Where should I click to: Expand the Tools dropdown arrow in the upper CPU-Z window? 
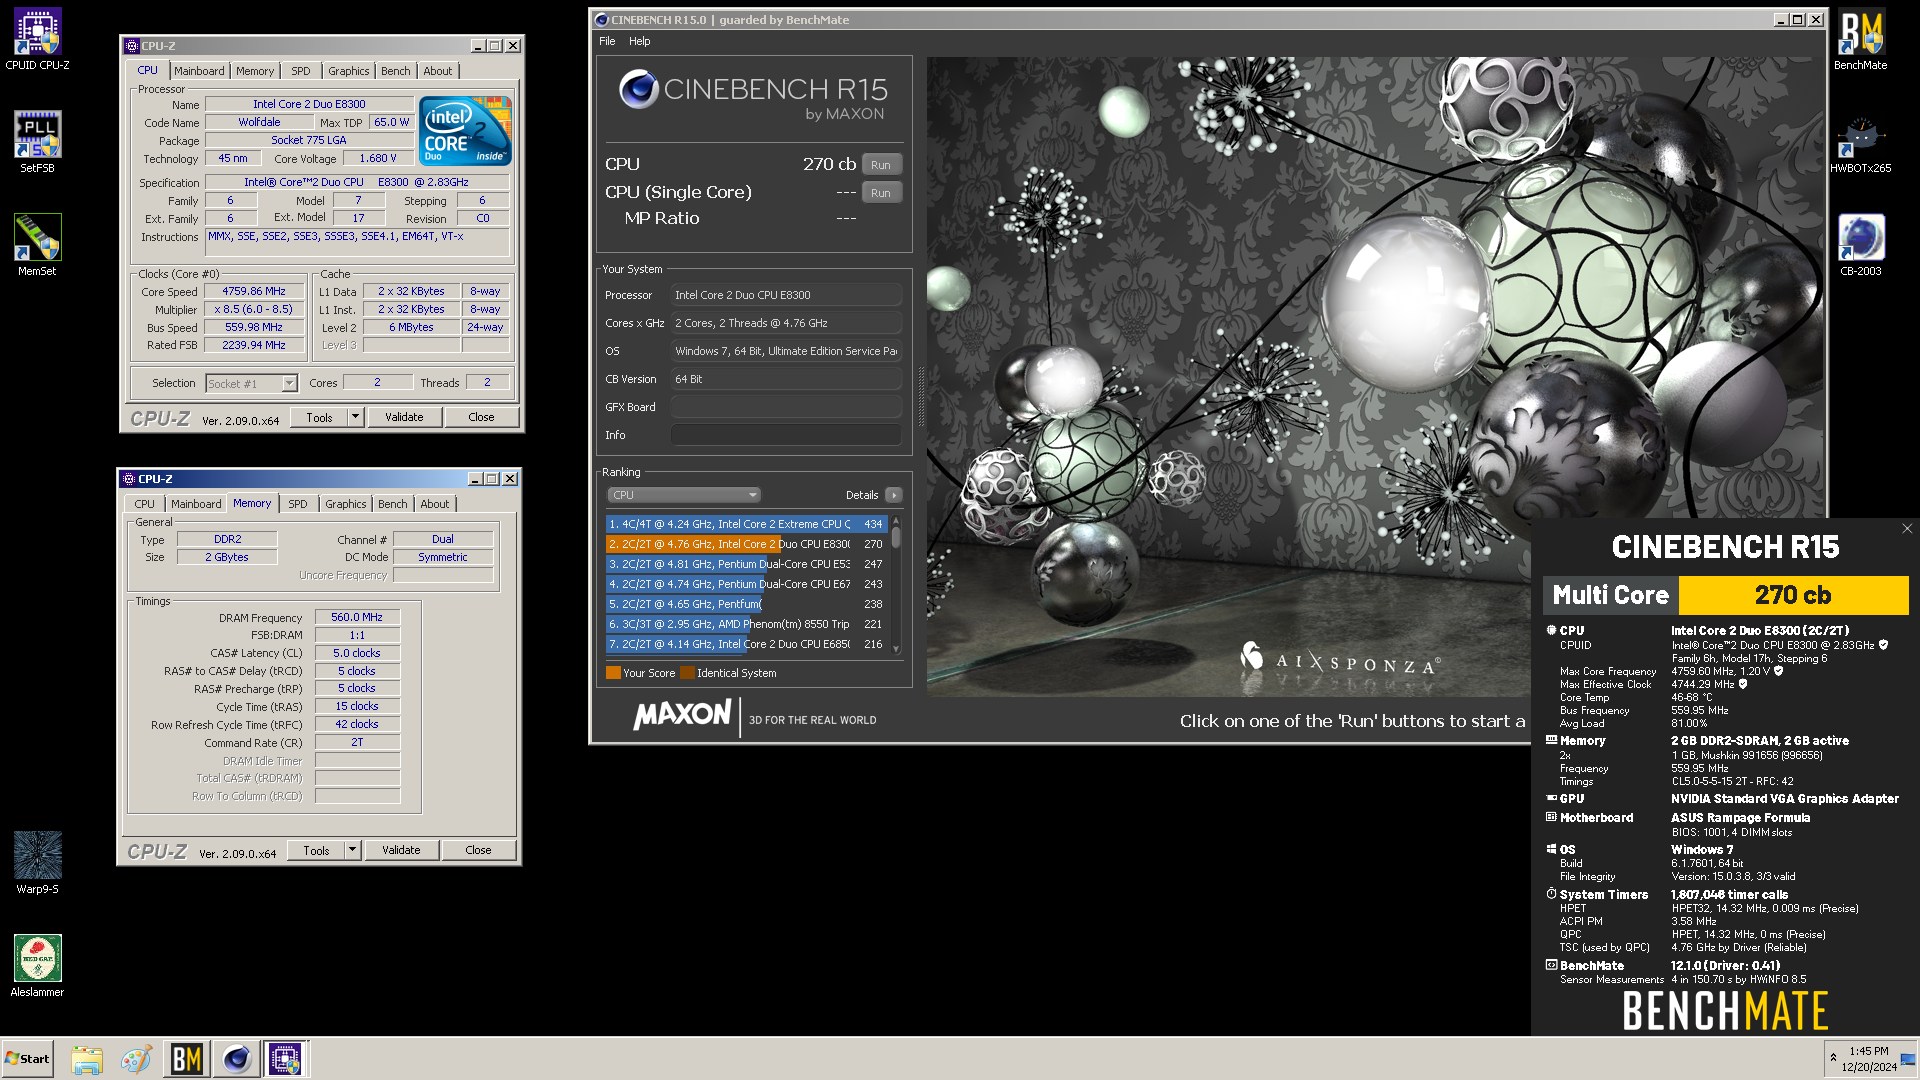click(x=355, y=418)
